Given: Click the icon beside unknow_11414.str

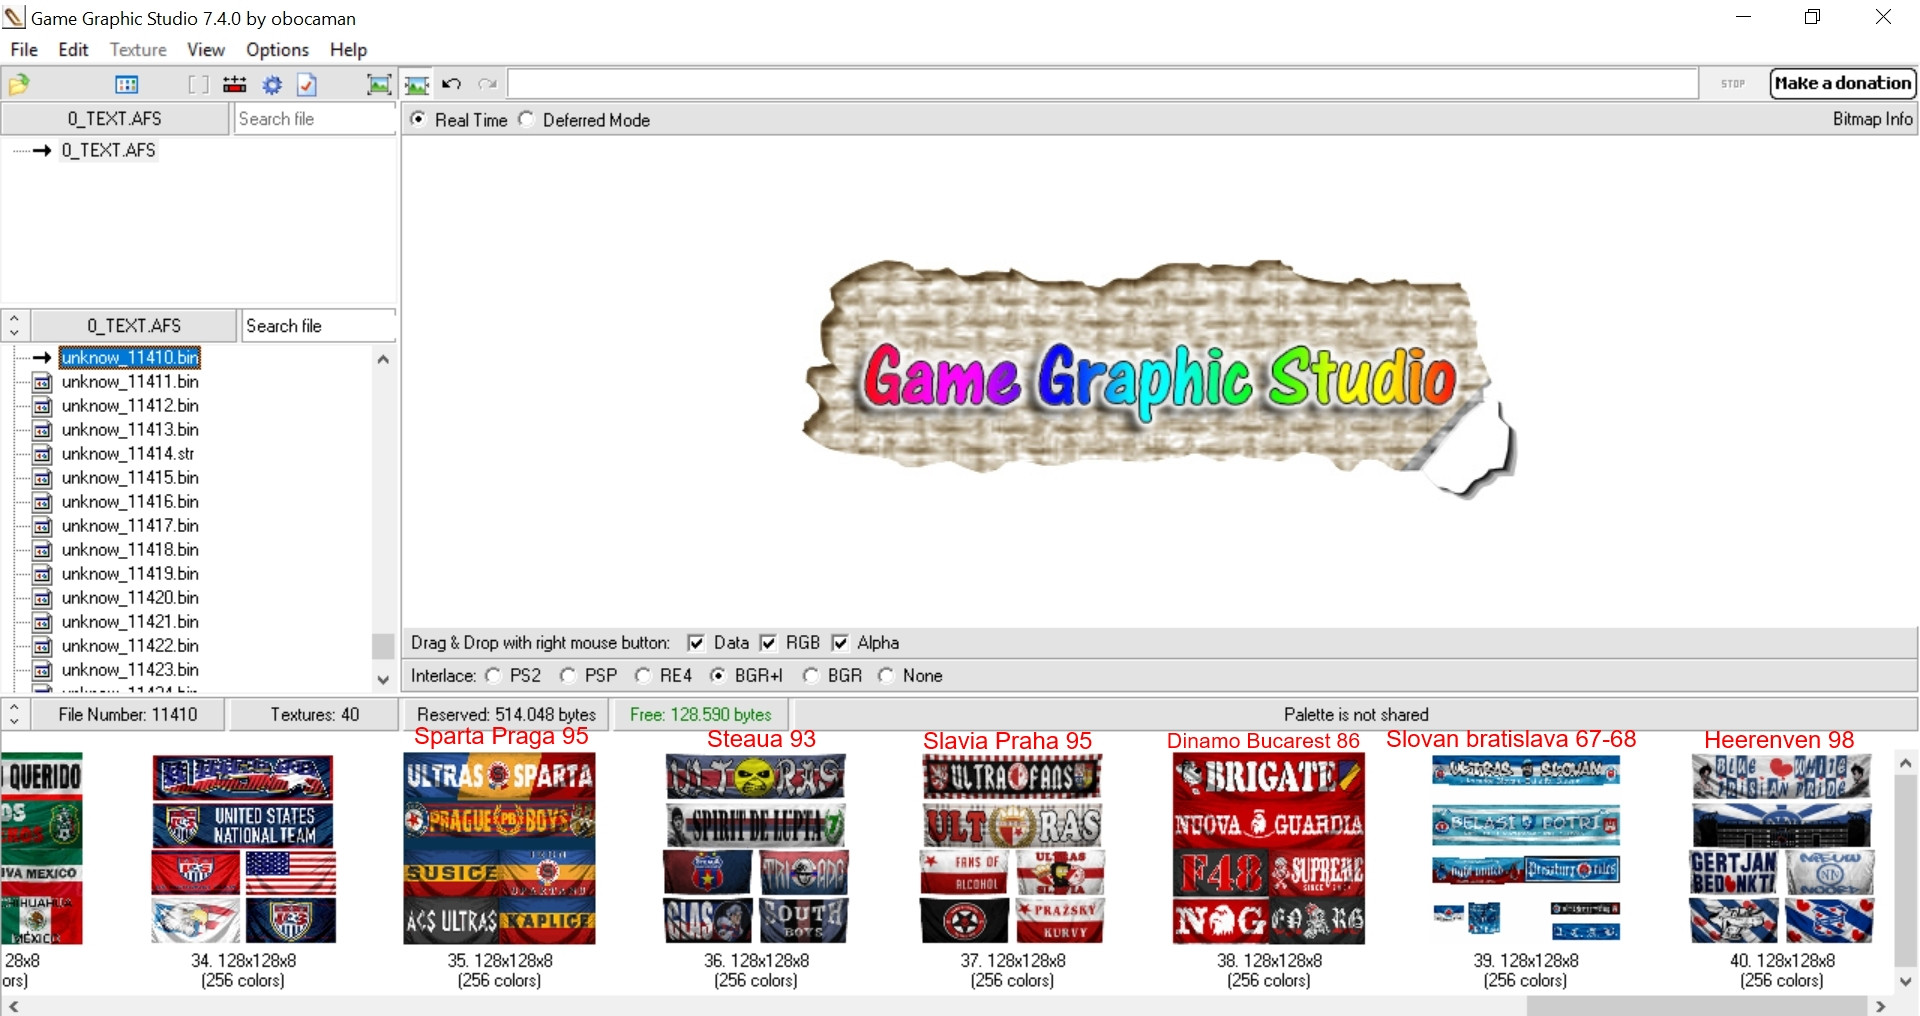Looking at the screenshot, I should [x=42, y=454].
